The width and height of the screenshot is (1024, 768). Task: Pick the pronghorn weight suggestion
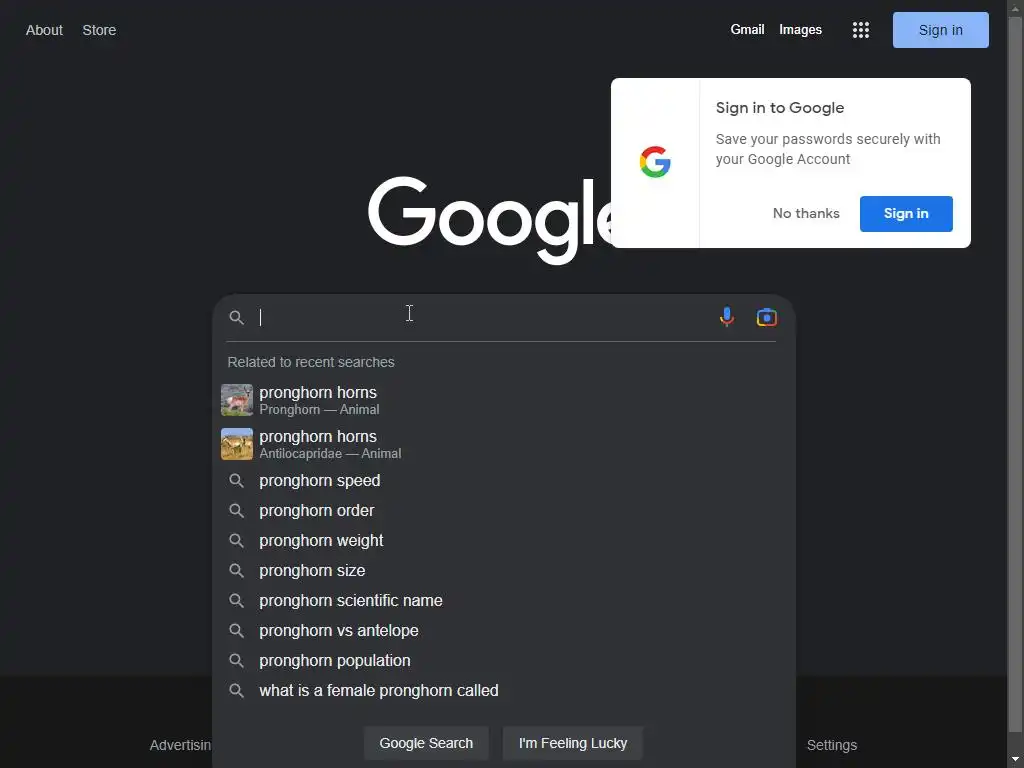point(504,541)
